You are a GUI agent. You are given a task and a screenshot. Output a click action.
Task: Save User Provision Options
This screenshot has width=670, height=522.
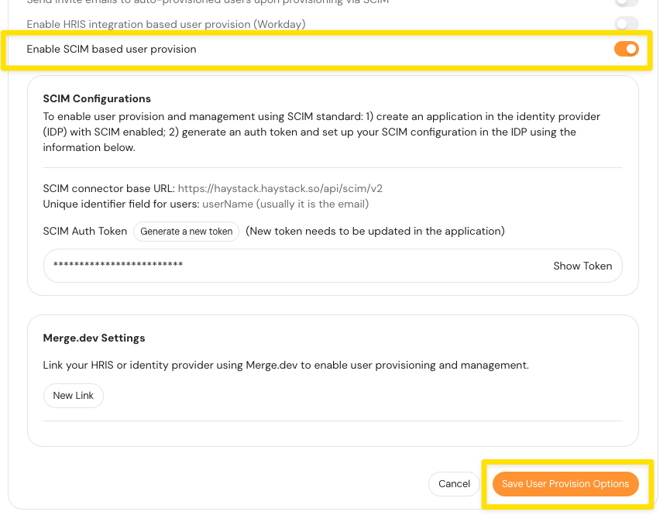pyautogui.click(x=565, y=484)
